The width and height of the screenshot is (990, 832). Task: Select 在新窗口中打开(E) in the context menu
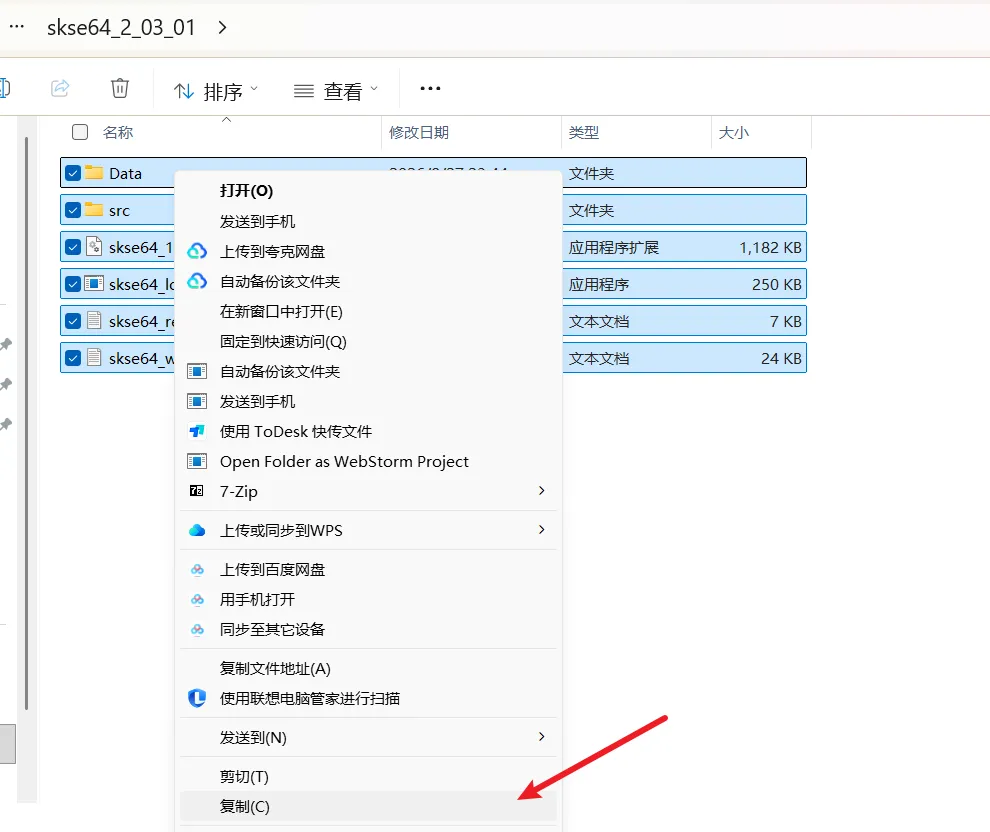point(368,311)
